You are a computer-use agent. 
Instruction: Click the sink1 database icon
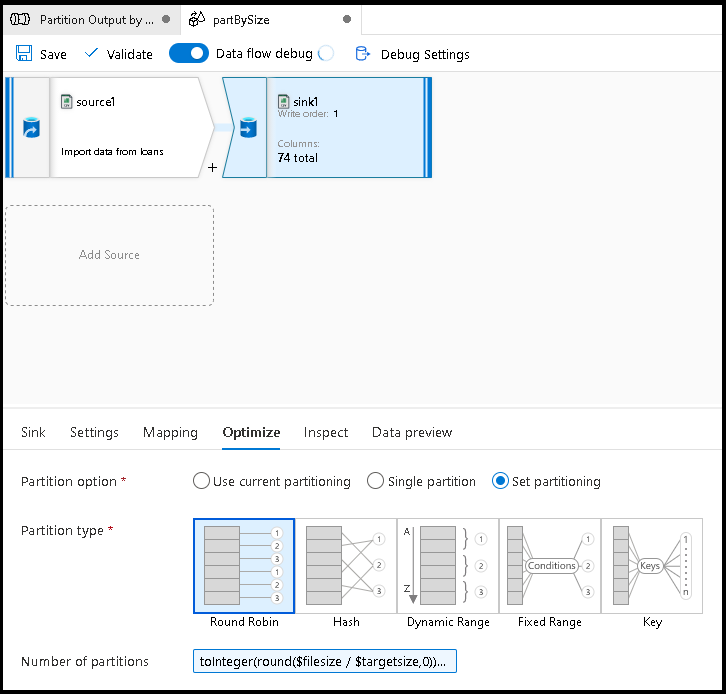pos(245,129)
